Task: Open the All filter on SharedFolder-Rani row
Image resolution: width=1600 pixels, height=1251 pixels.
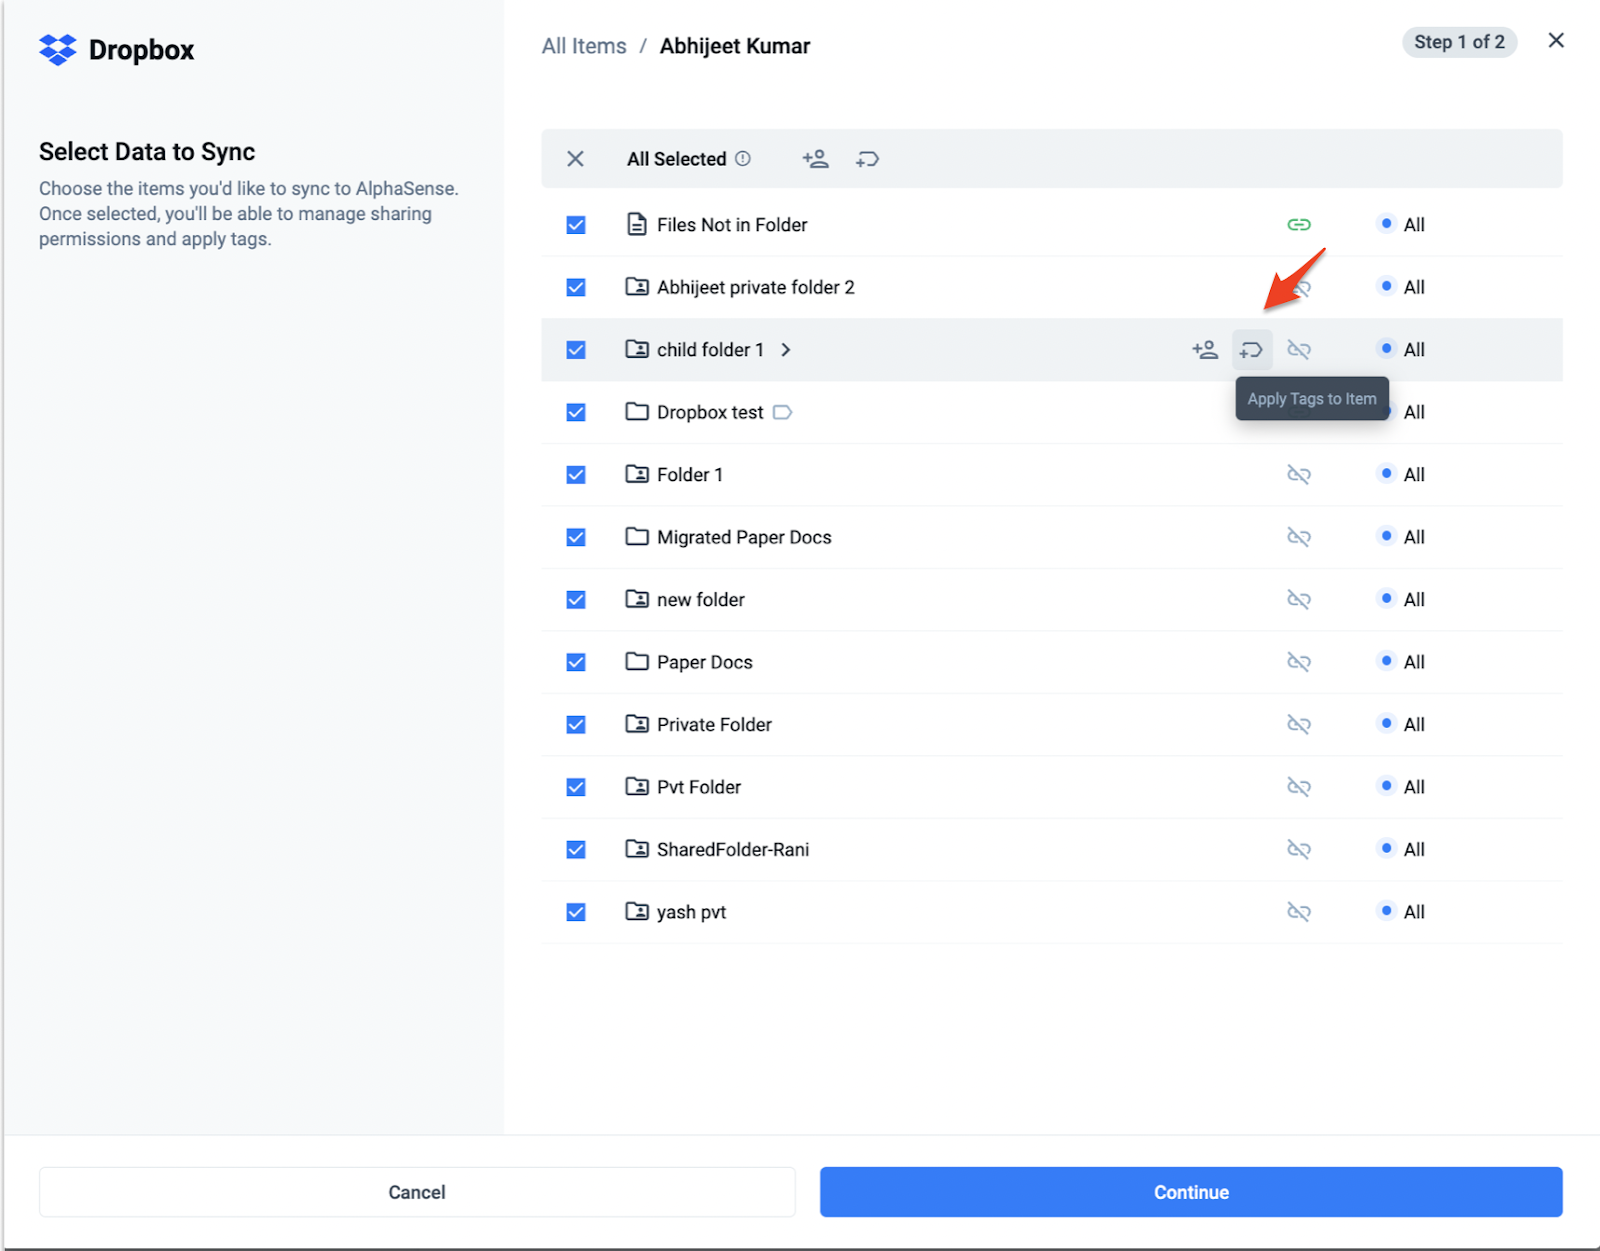Action: (1403, 849)
